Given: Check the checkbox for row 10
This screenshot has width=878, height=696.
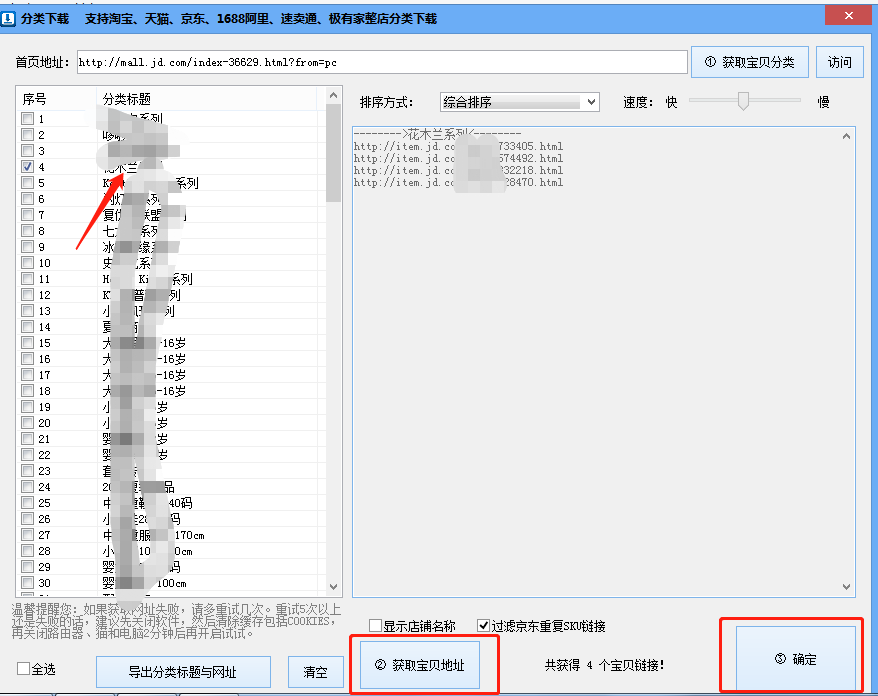Looking at the screenshot, I should tap(27, 263).
